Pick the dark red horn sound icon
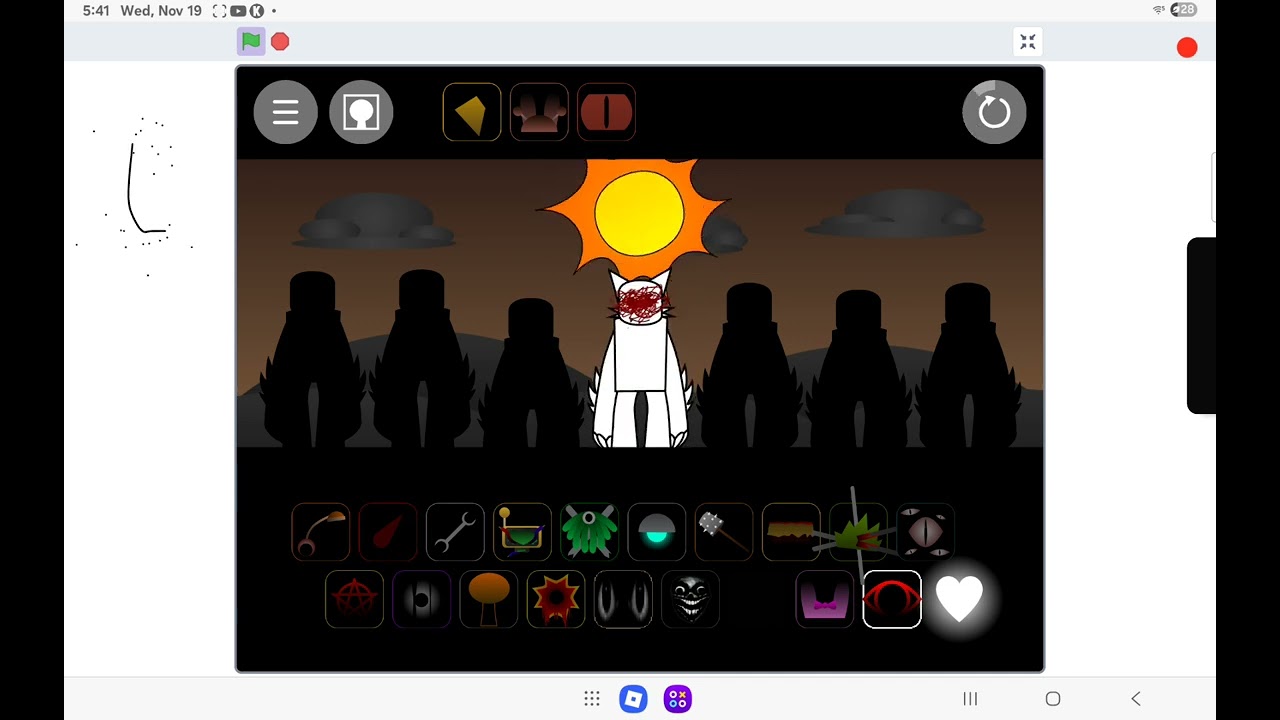 388,532
